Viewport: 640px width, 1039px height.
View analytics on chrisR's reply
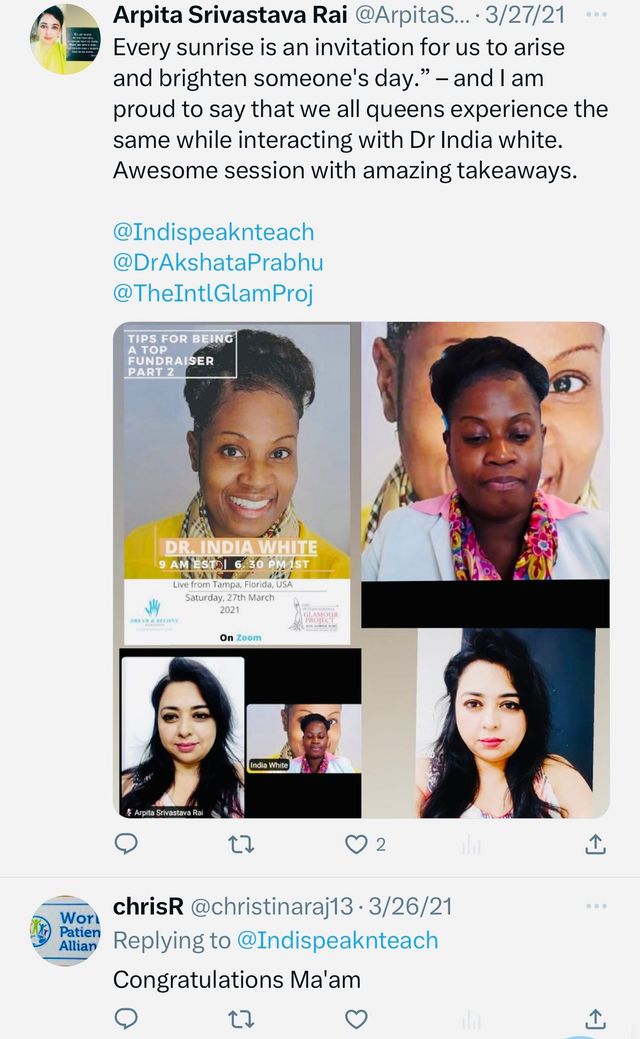click(471, 1018)
